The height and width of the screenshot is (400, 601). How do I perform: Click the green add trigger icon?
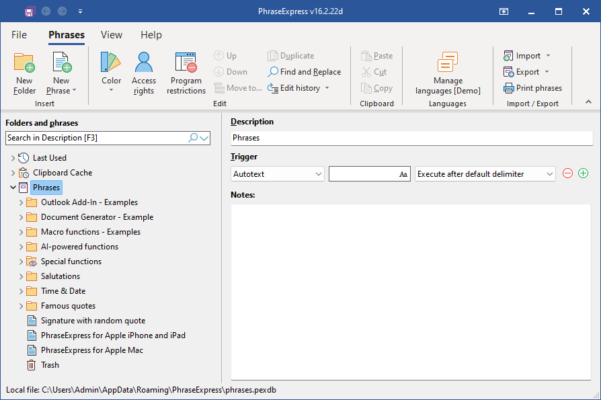click(x=583, y=174)
